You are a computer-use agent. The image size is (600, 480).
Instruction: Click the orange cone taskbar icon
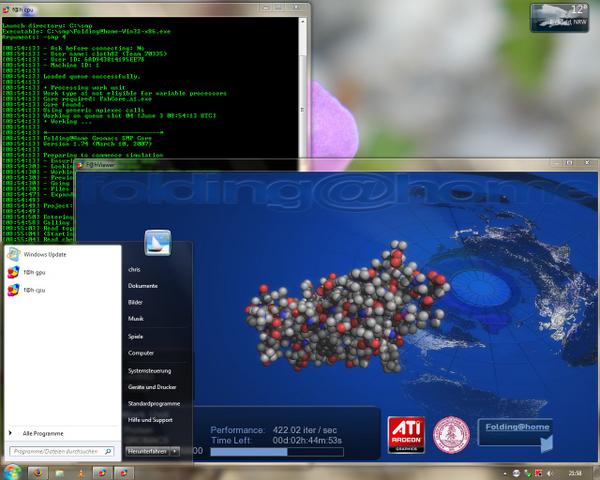(x=81, y=473)
